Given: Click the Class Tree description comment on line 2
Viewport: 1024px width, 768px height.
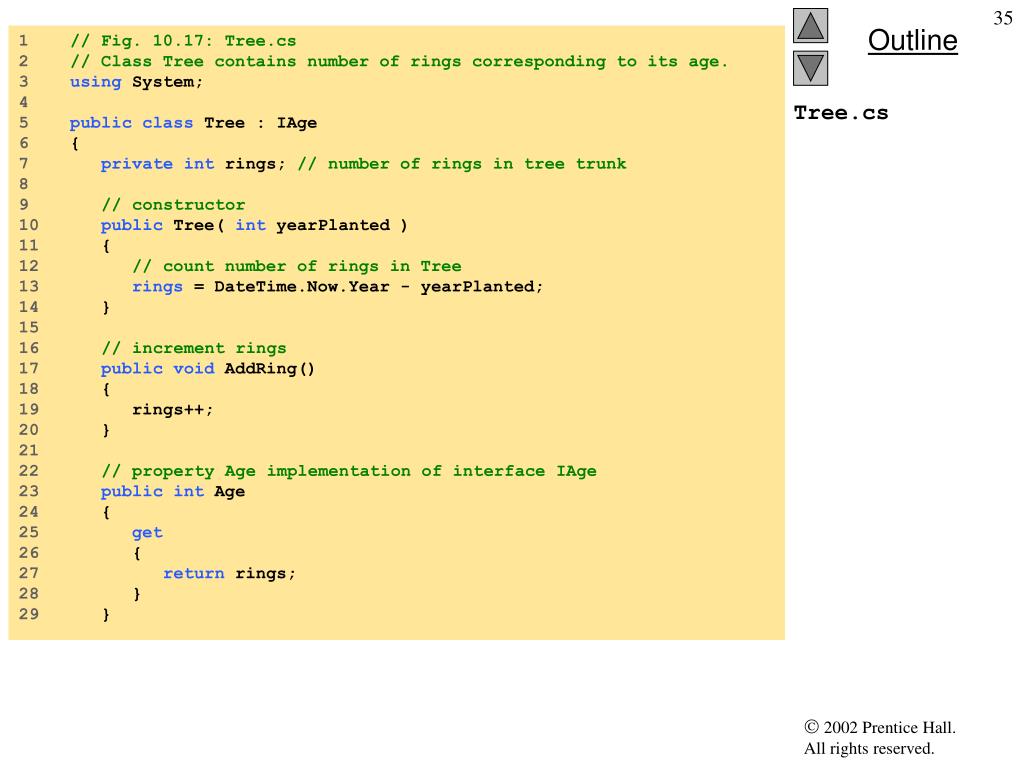Looking at the screenshot, I should tap(399, 61).
